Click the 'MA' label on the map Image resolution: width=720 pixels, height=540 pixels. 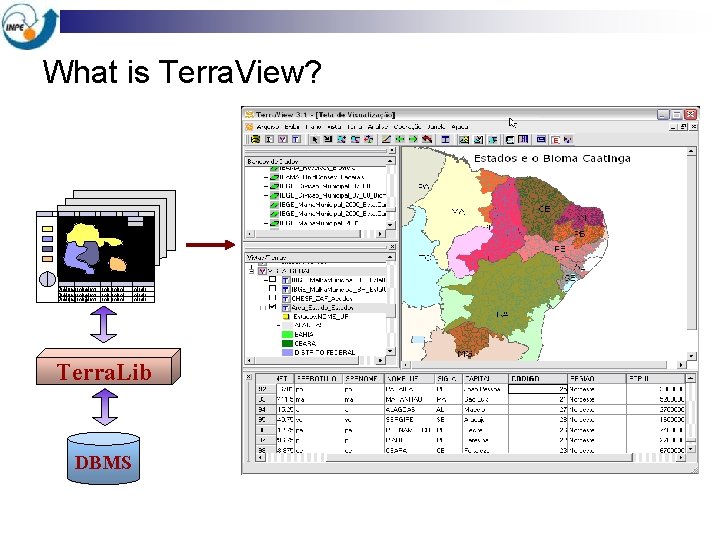pos(458,211)
